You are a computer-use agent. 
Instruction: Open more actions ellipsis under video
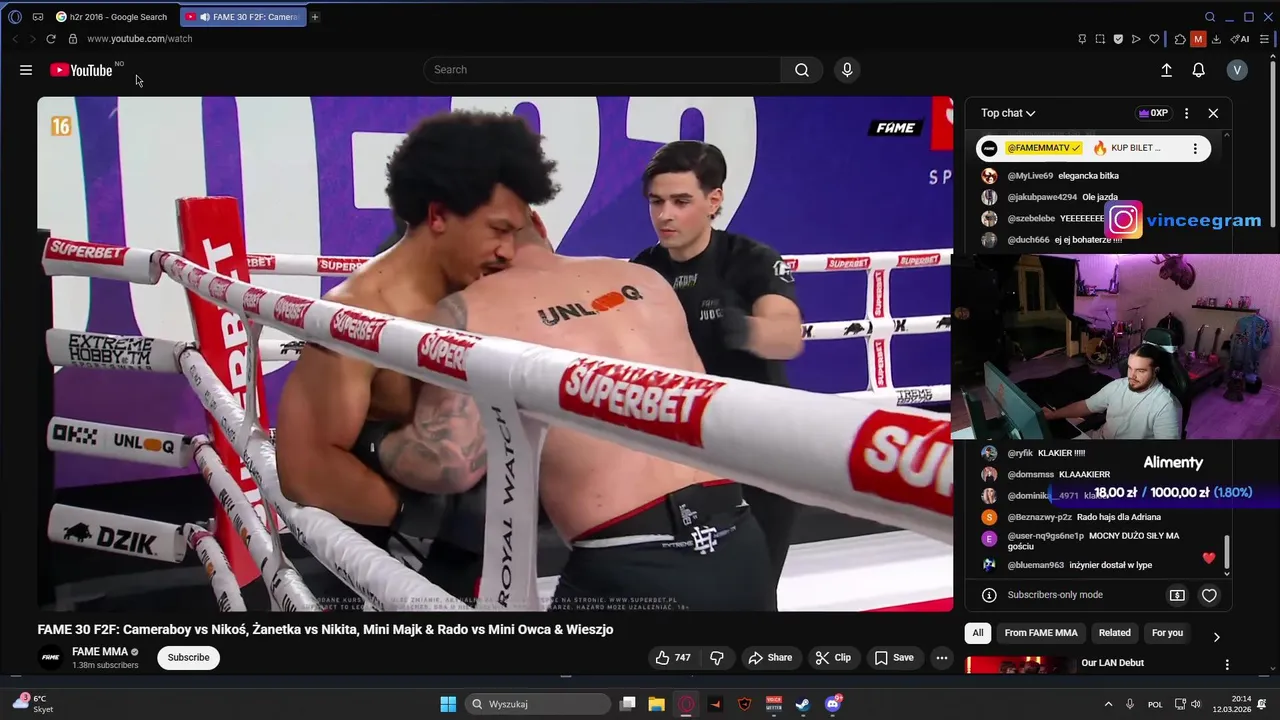coord(942,657)
